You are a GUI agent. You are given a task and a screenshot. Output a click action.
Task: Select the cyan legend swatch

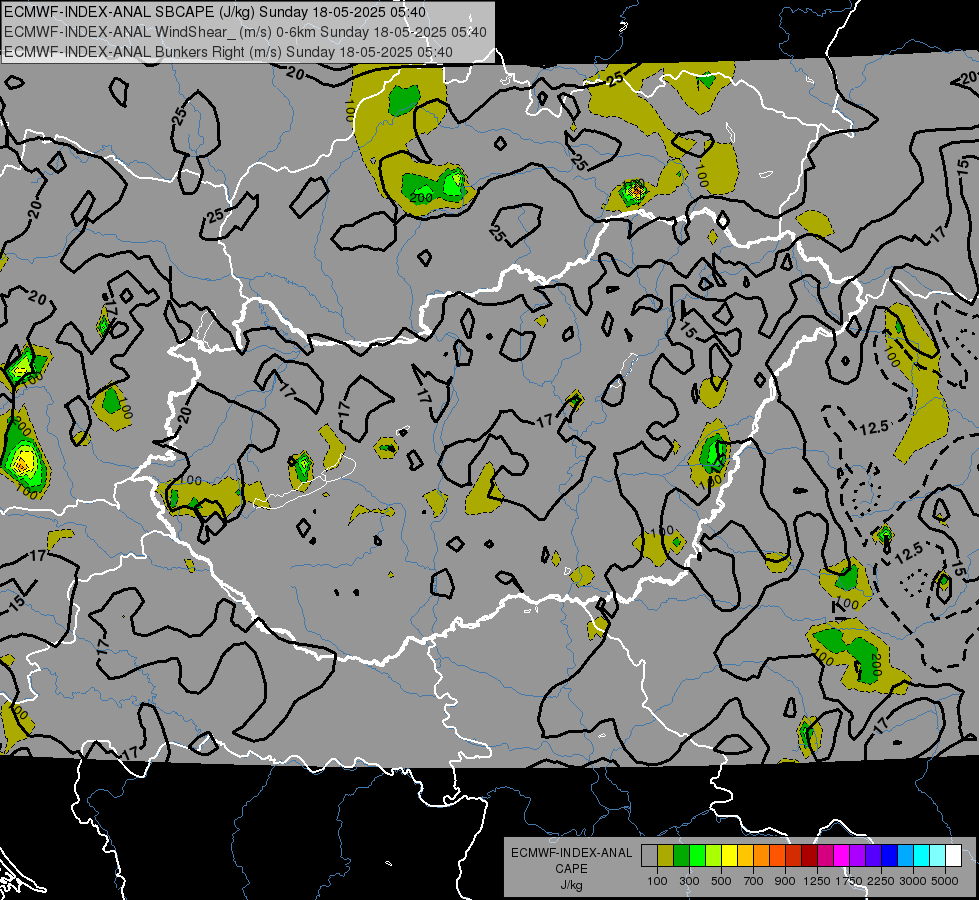pos(922,856)
